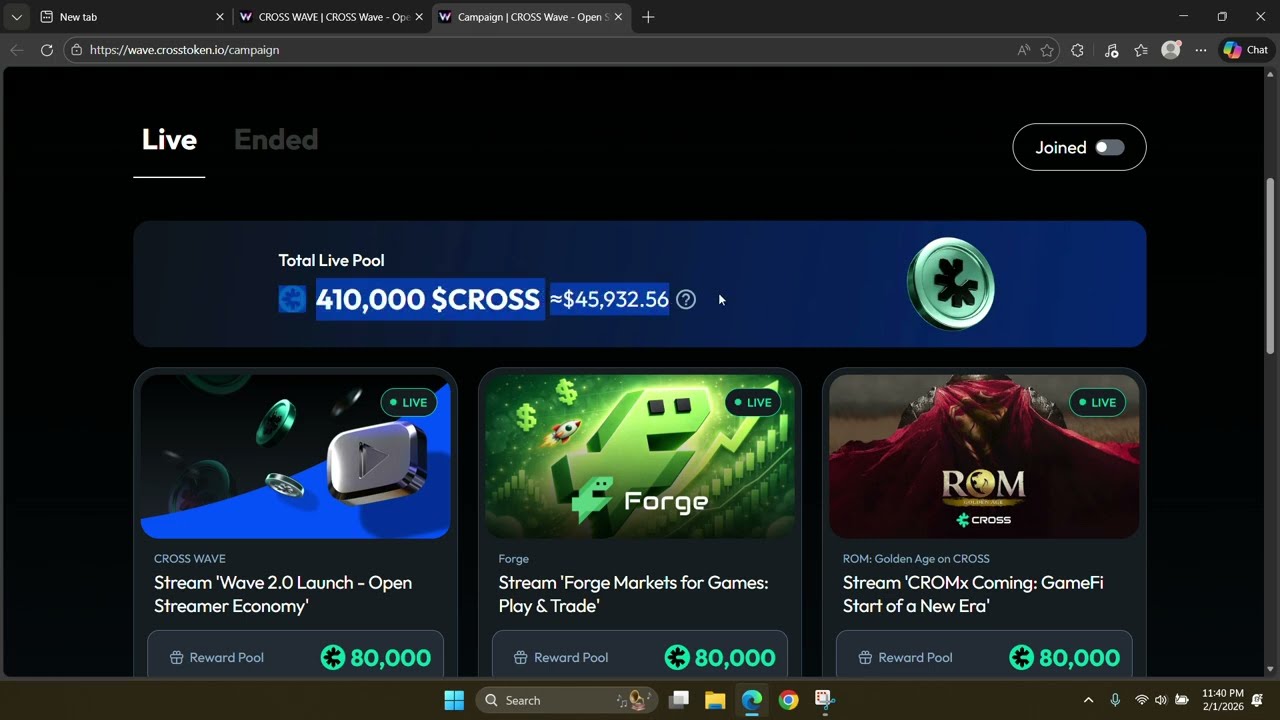Expand the hidden system tray icons
The width and height of the screenshot is (1280, 720).
(x=1089, y=700)
